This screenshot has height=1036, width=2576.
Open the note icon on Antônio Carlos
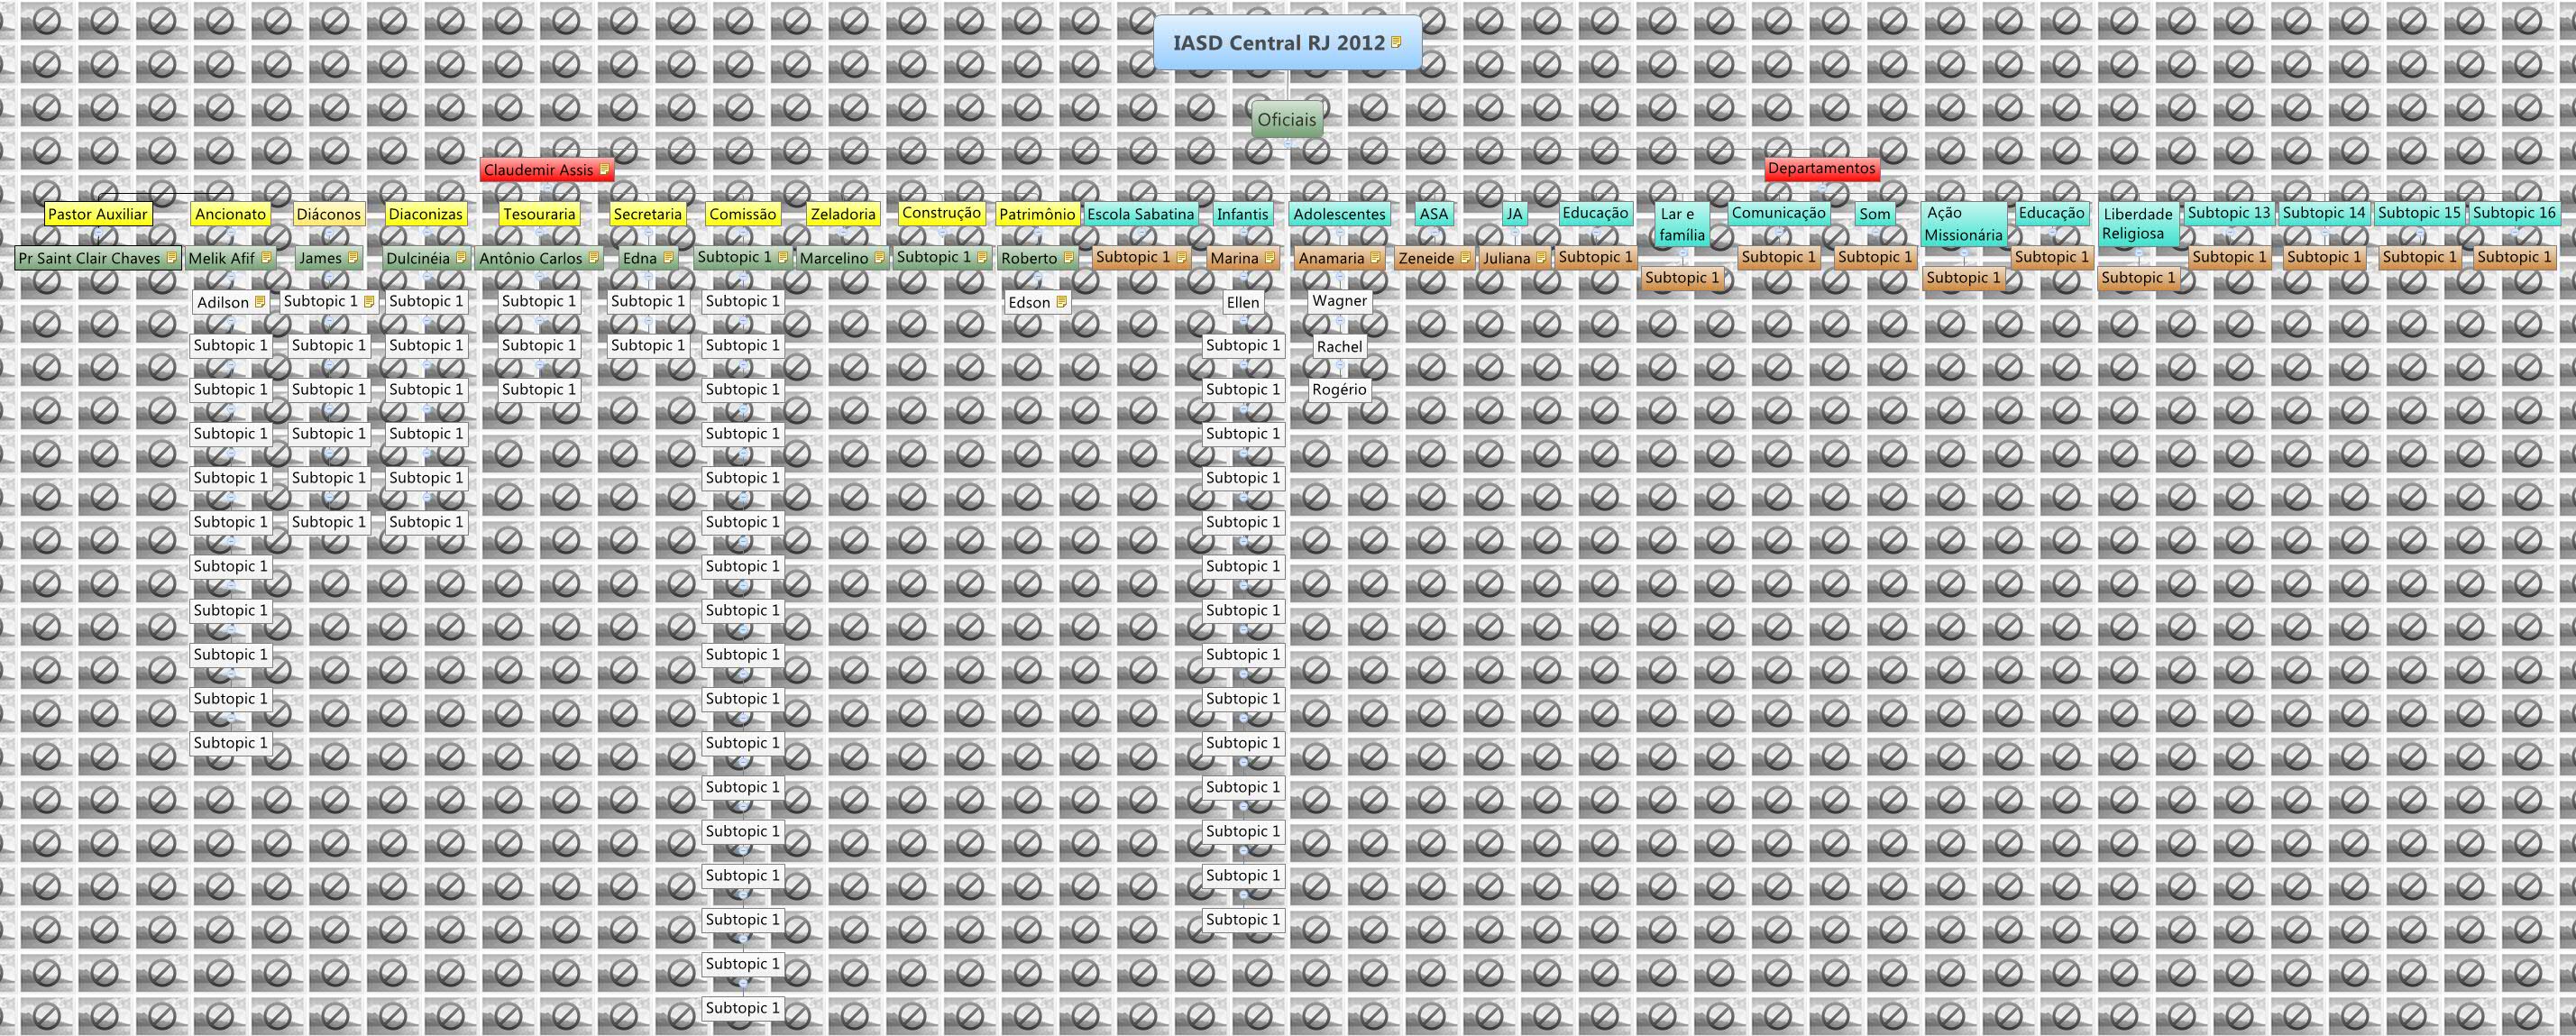click(x=593, y=257)
